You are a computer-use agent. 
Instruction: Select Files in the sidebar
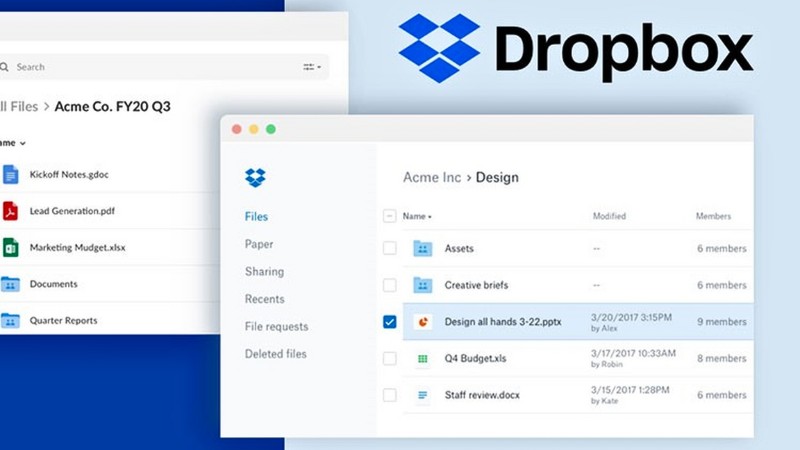point(256,216)
